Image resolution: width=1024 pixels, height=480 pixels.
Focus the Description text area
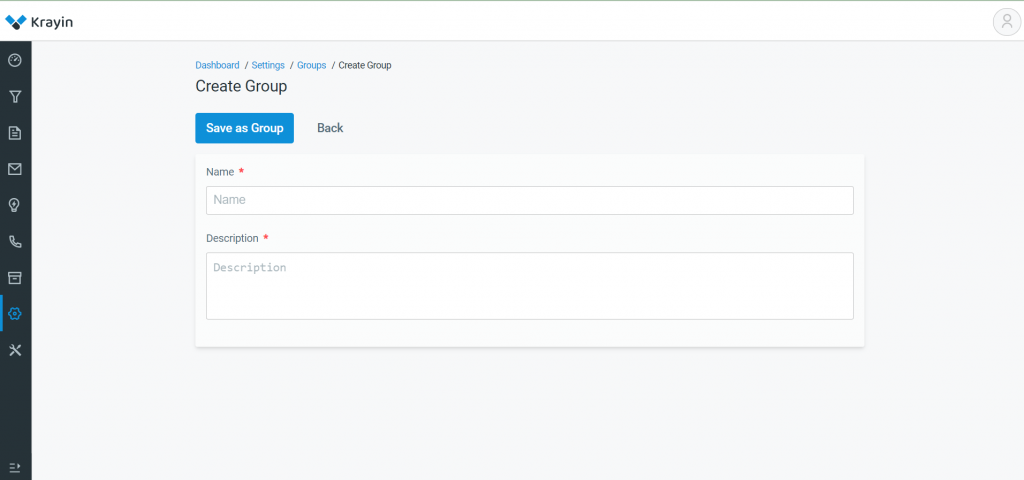[530, 286]
